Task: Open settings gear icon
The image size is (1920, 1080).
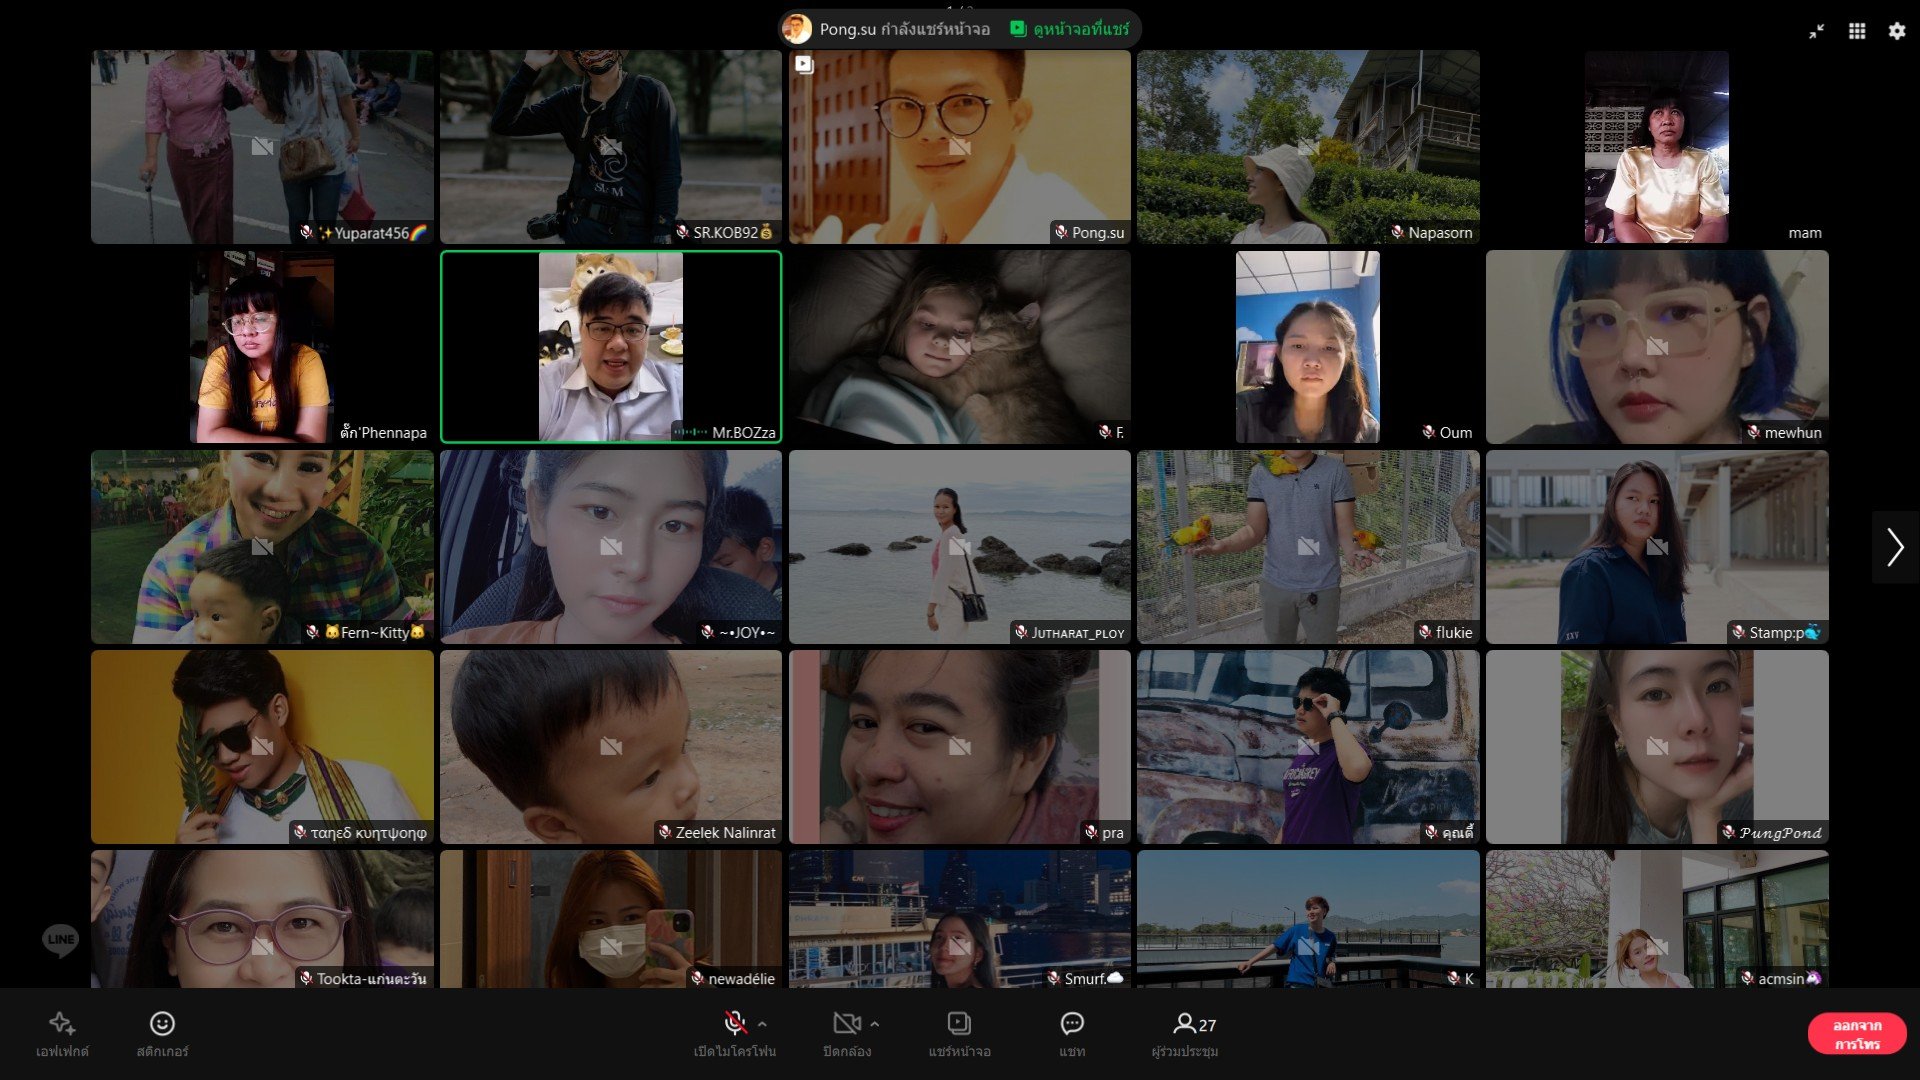Action: coord(1896,31)
